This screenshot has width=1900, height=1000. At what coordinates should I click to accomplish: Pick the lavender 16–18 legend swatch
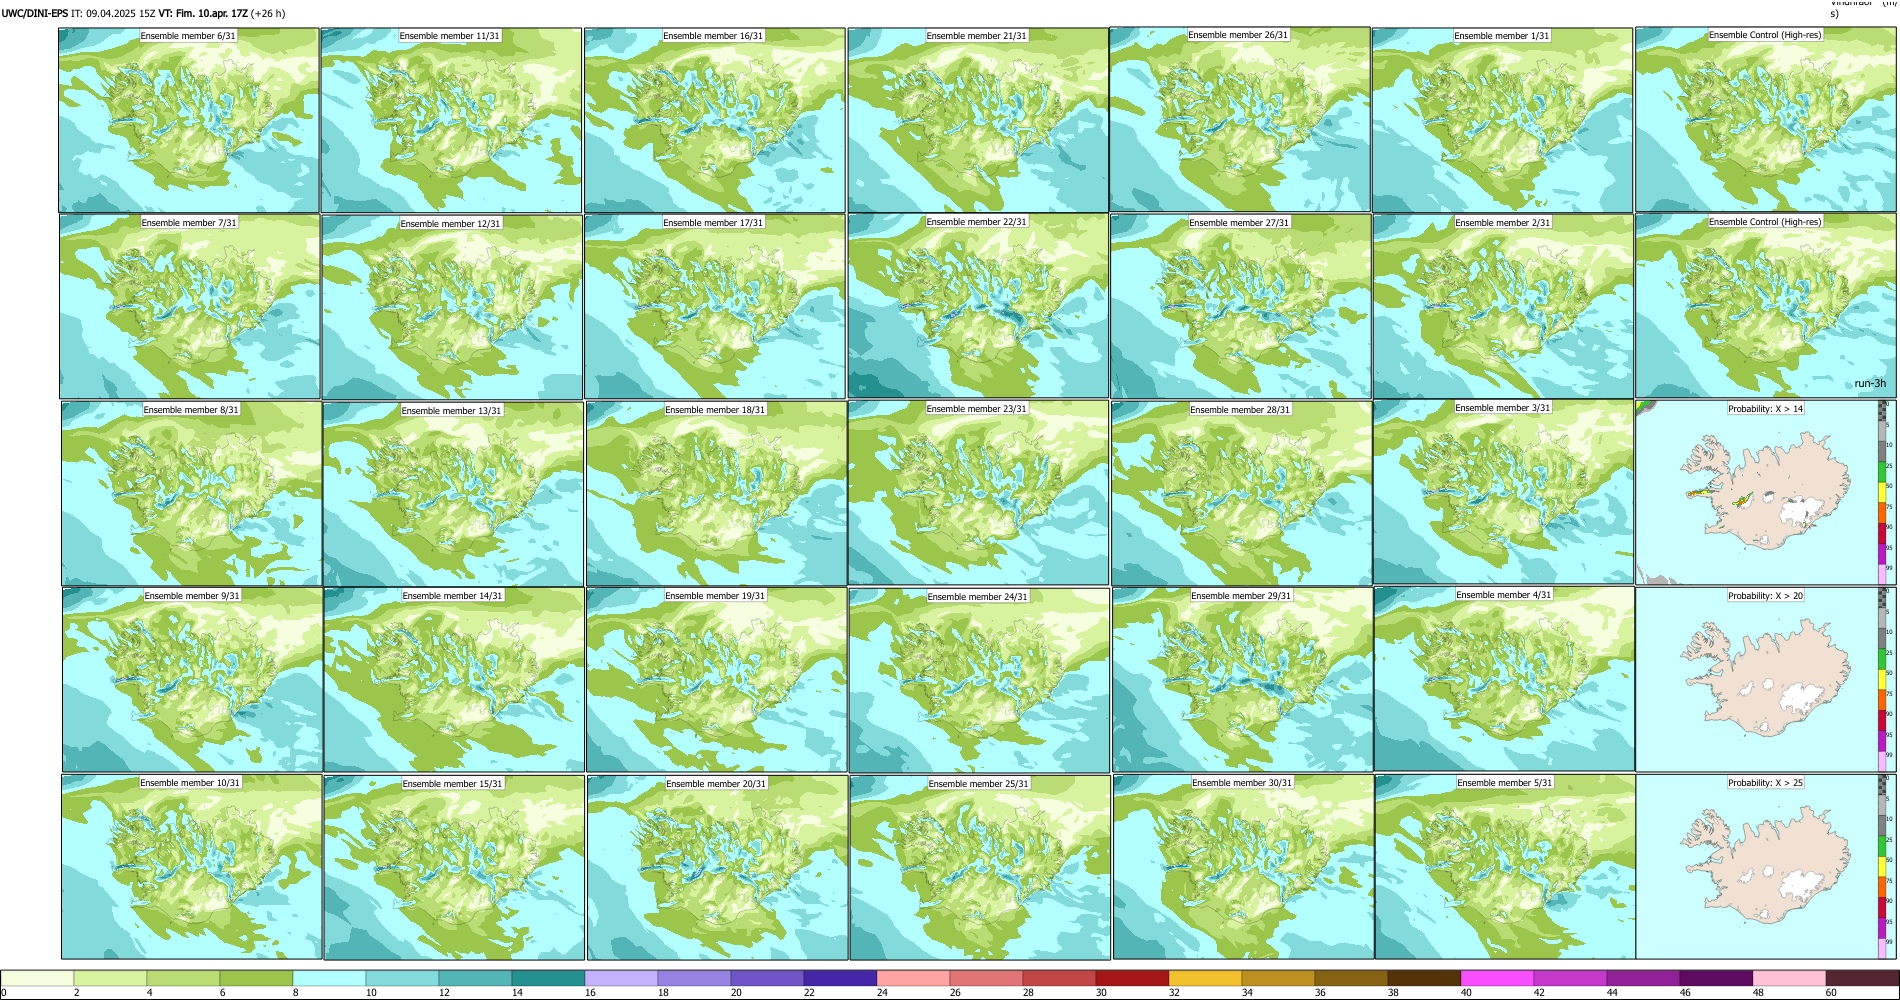point(621,979)
